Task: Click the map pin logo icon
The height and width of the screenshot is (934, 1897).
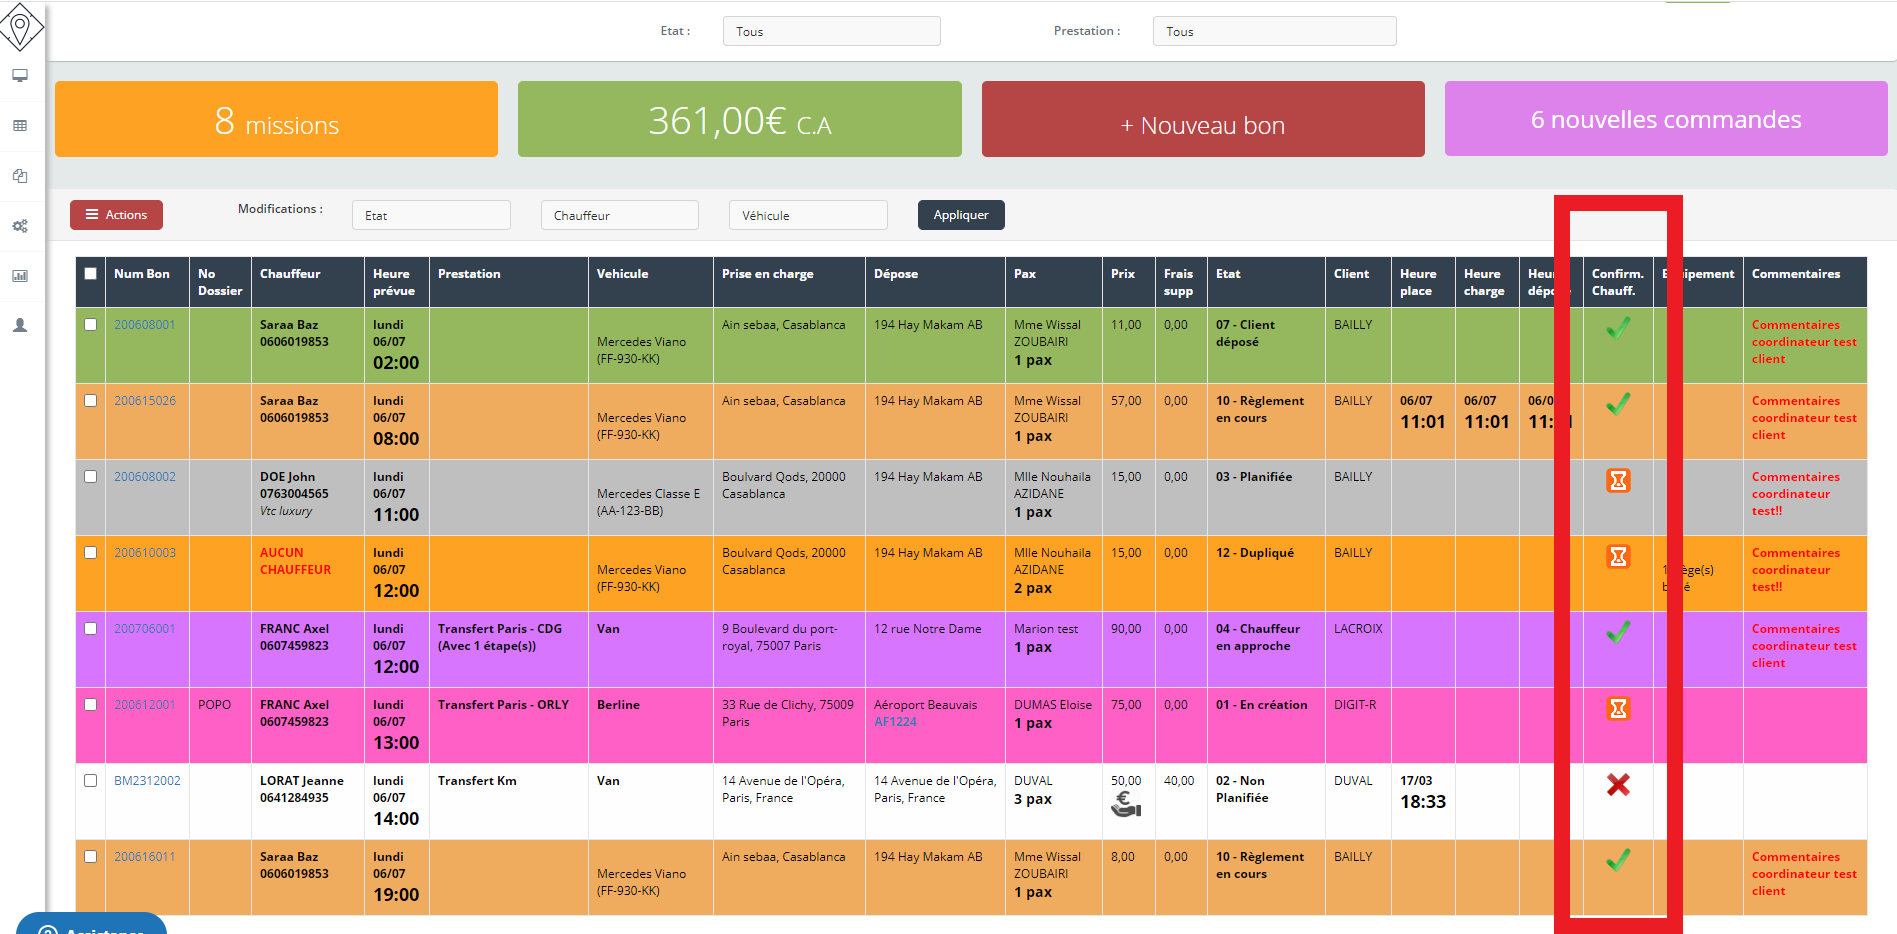Action: click(x=21, y=27)
